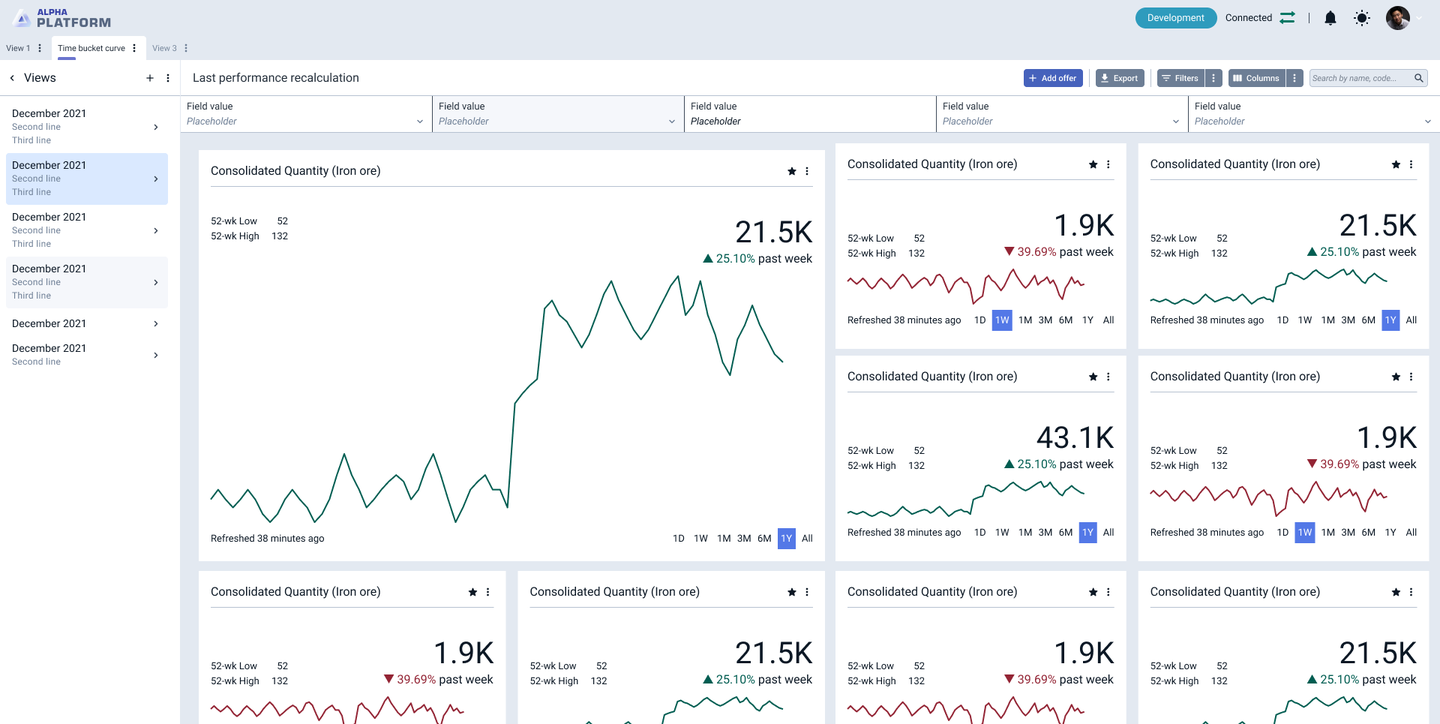
Task: Open kebab menu on 43.1K card
Action: tap(1108, 377)
